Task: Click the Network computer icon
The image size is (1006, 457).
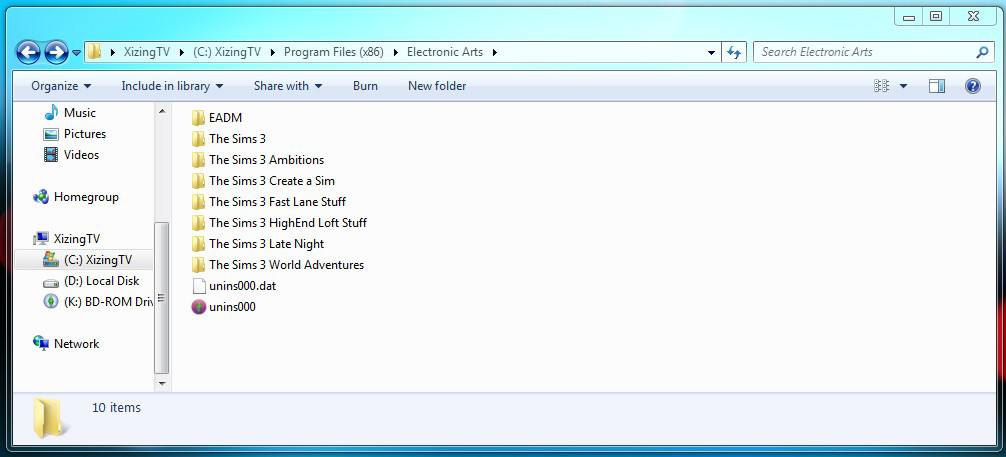Action: tap(40, 344)
